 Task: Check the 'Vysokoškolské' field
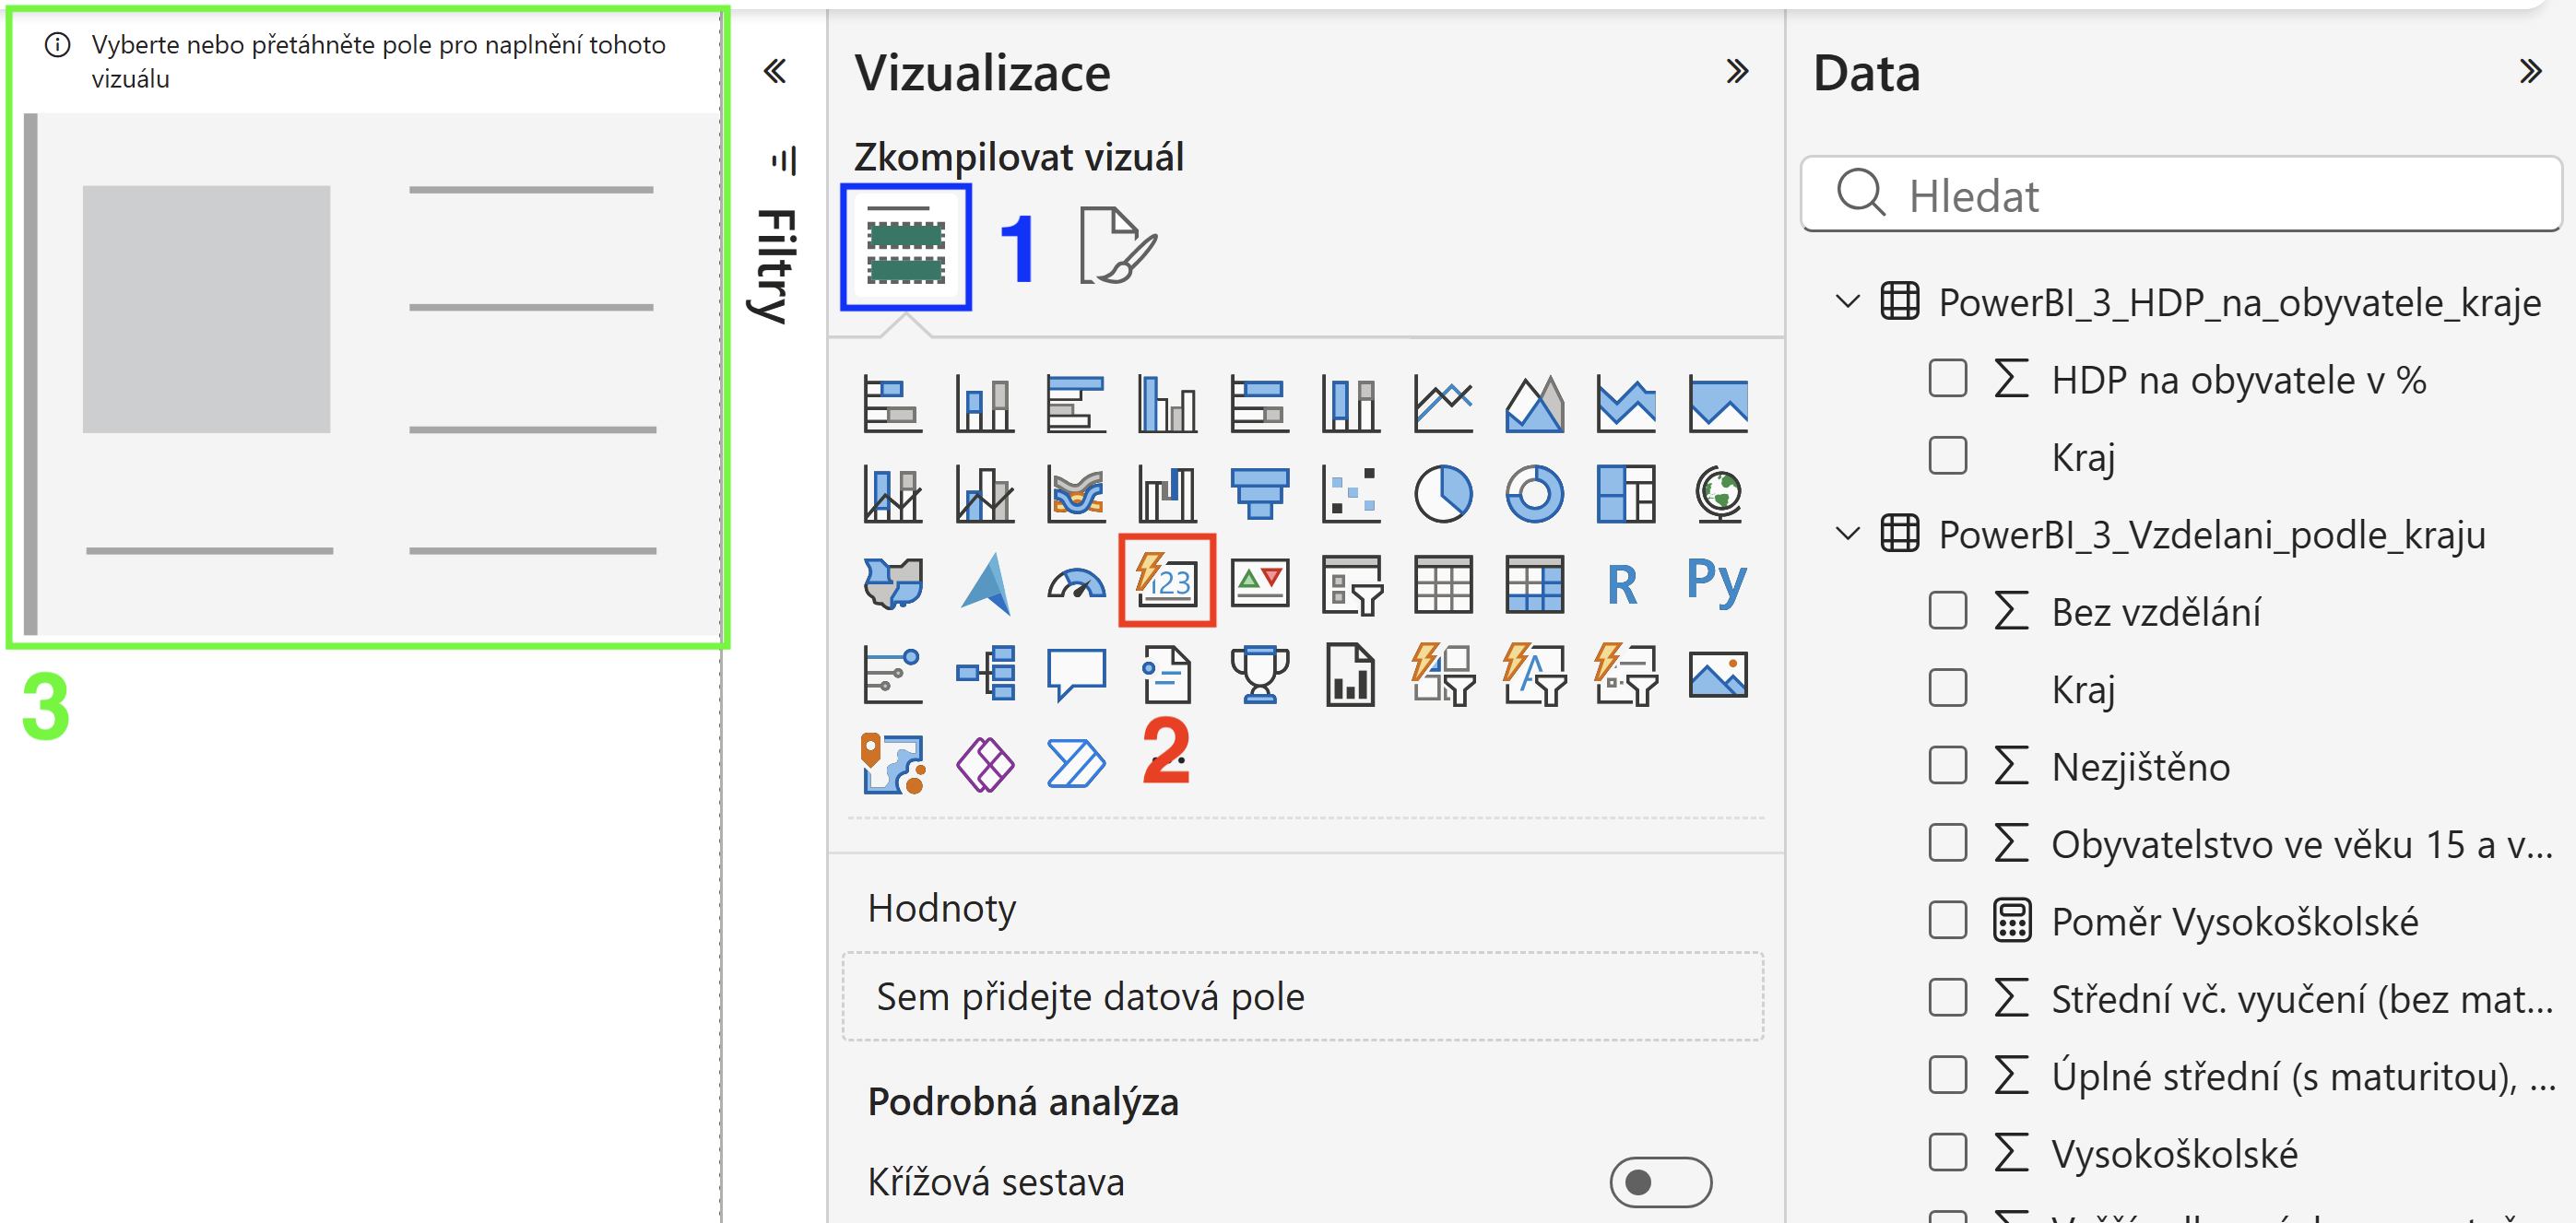[1947, 1153]
